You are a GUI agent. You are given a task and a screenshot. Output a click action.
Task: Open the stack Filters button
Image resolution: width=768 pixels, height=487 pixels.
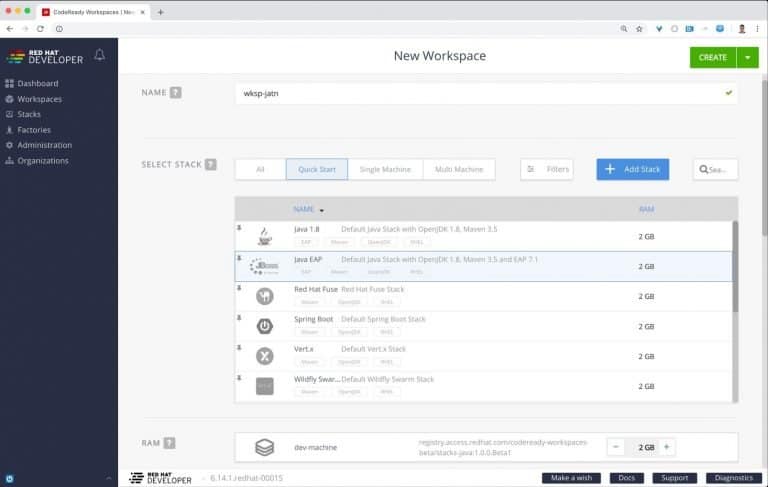[547, 169]
